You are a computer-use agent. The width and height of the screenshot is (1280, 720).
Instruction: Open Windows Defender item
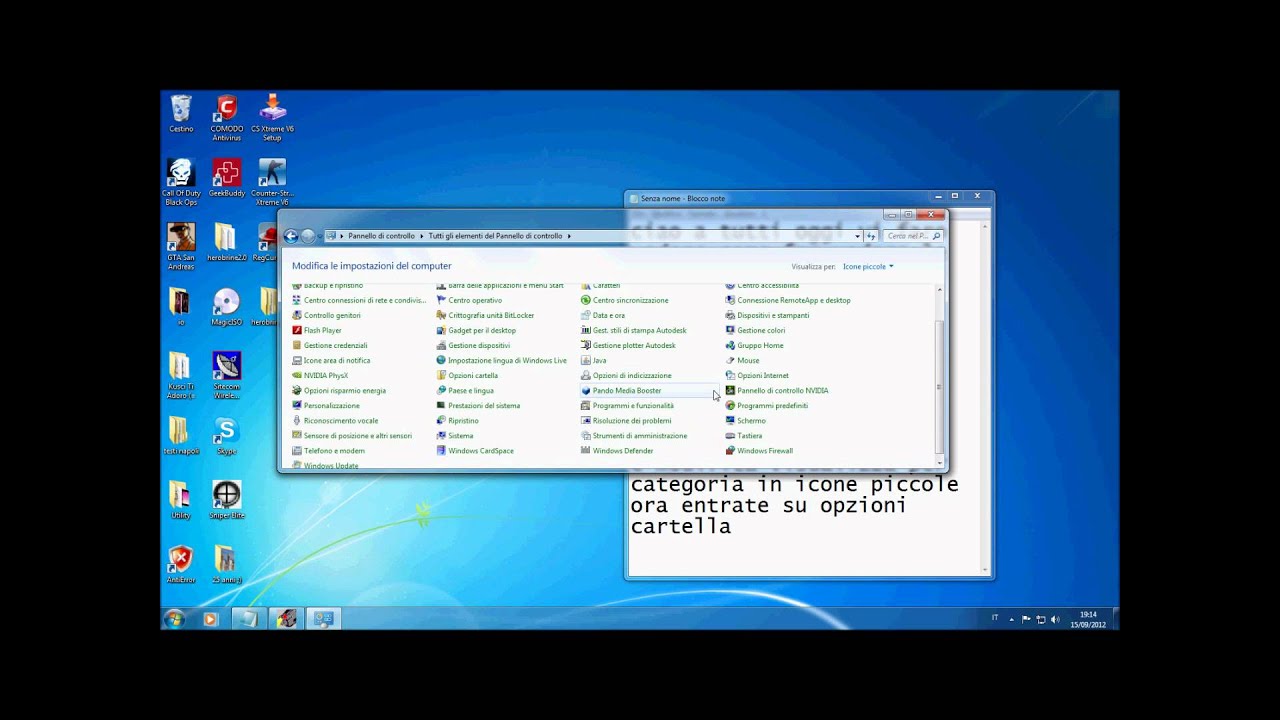click(616, 450)
